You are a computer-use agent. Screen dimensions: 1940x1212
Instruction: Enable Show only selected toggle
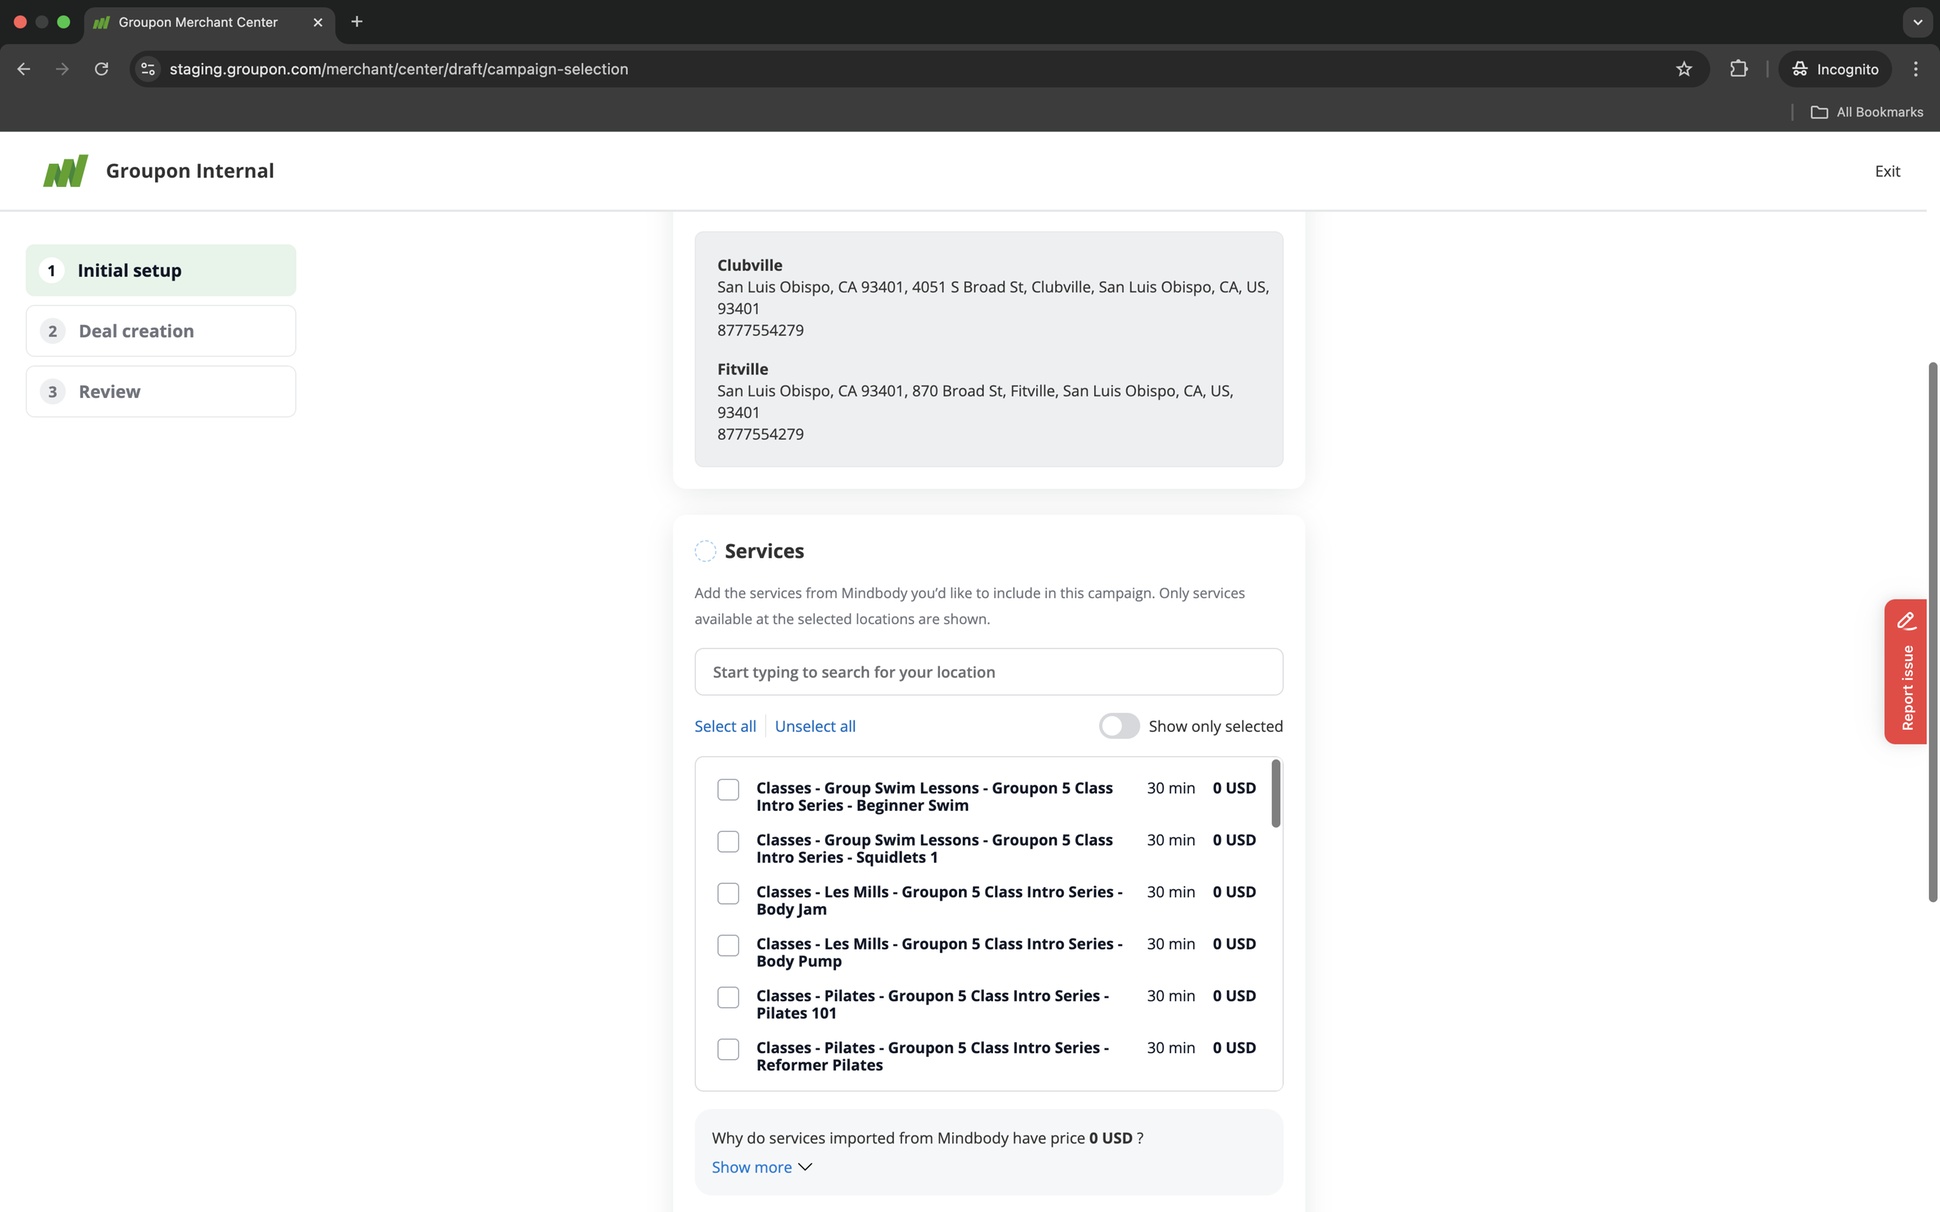point(1118,726)
